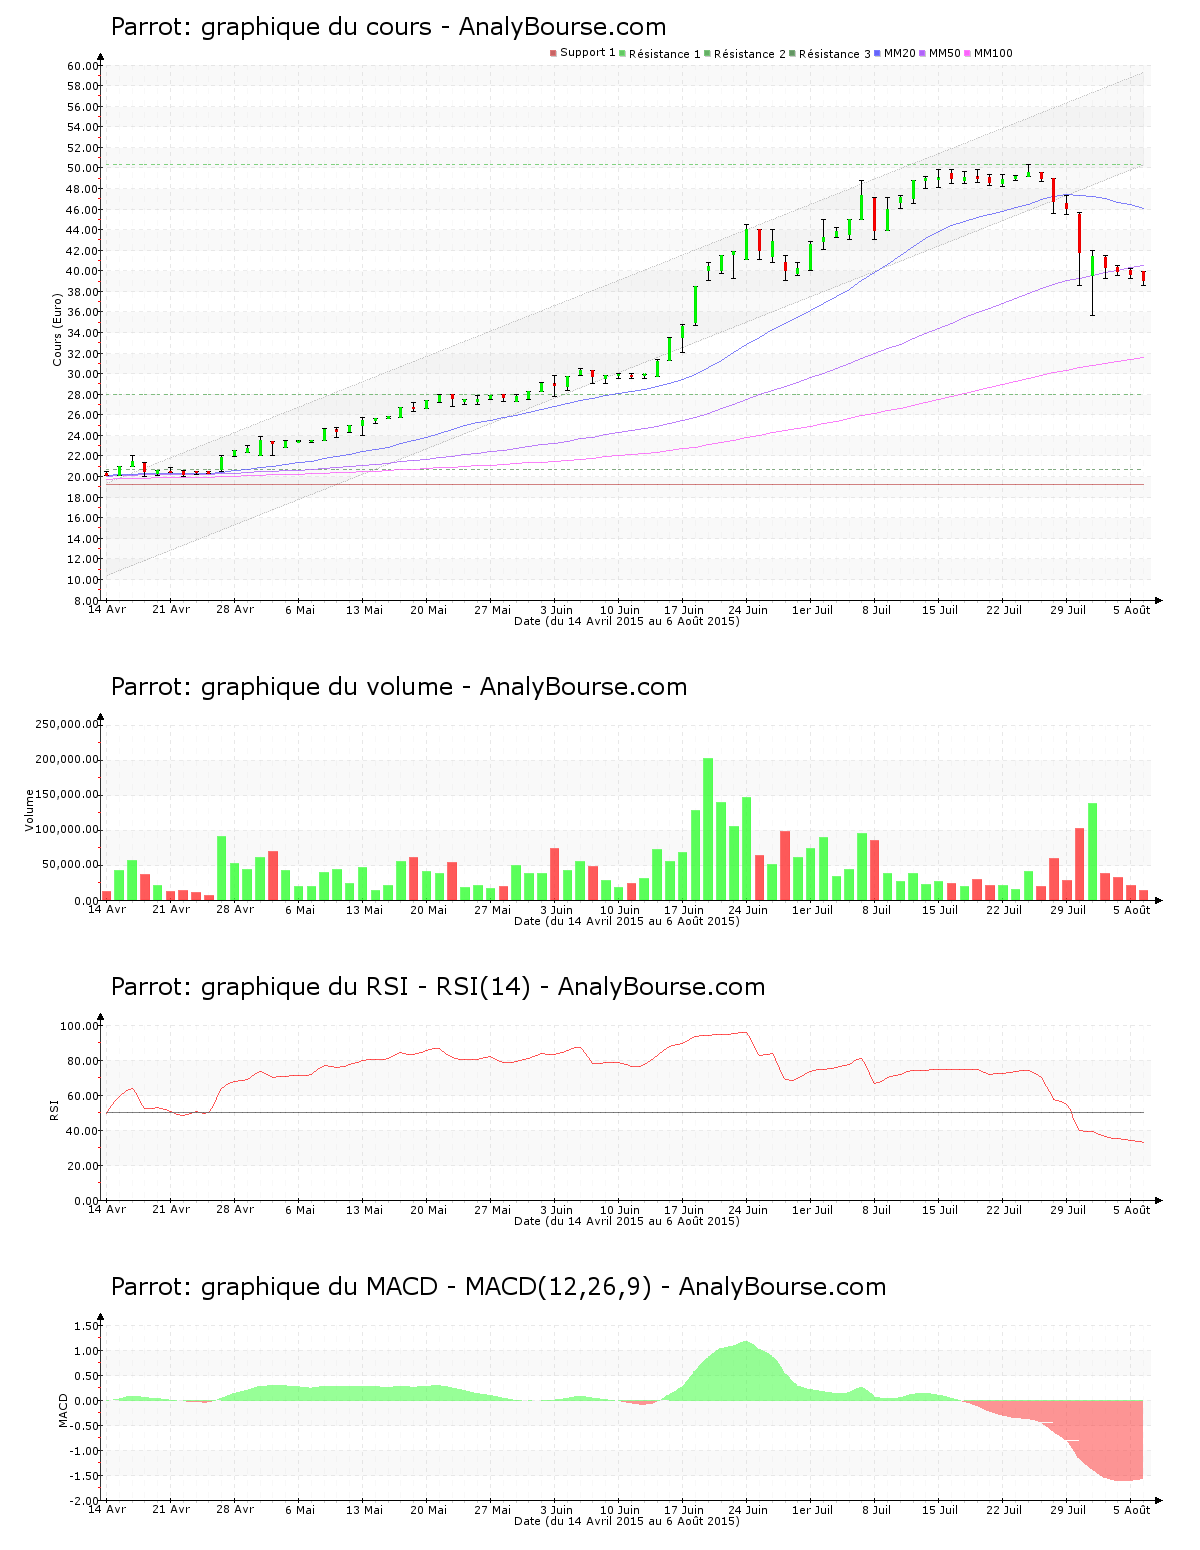Select the 'MM20' legend label

click(900, 53)
